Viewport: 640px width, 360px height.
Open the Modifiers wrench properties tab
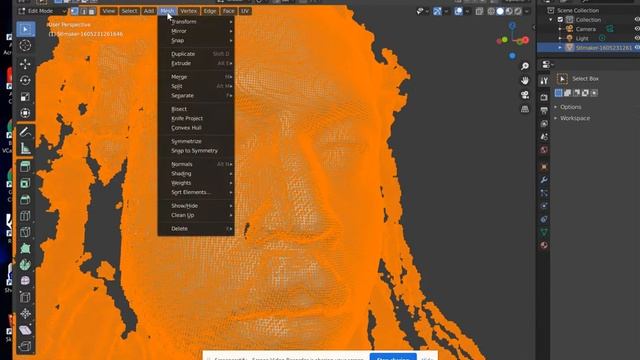point(544,180)
